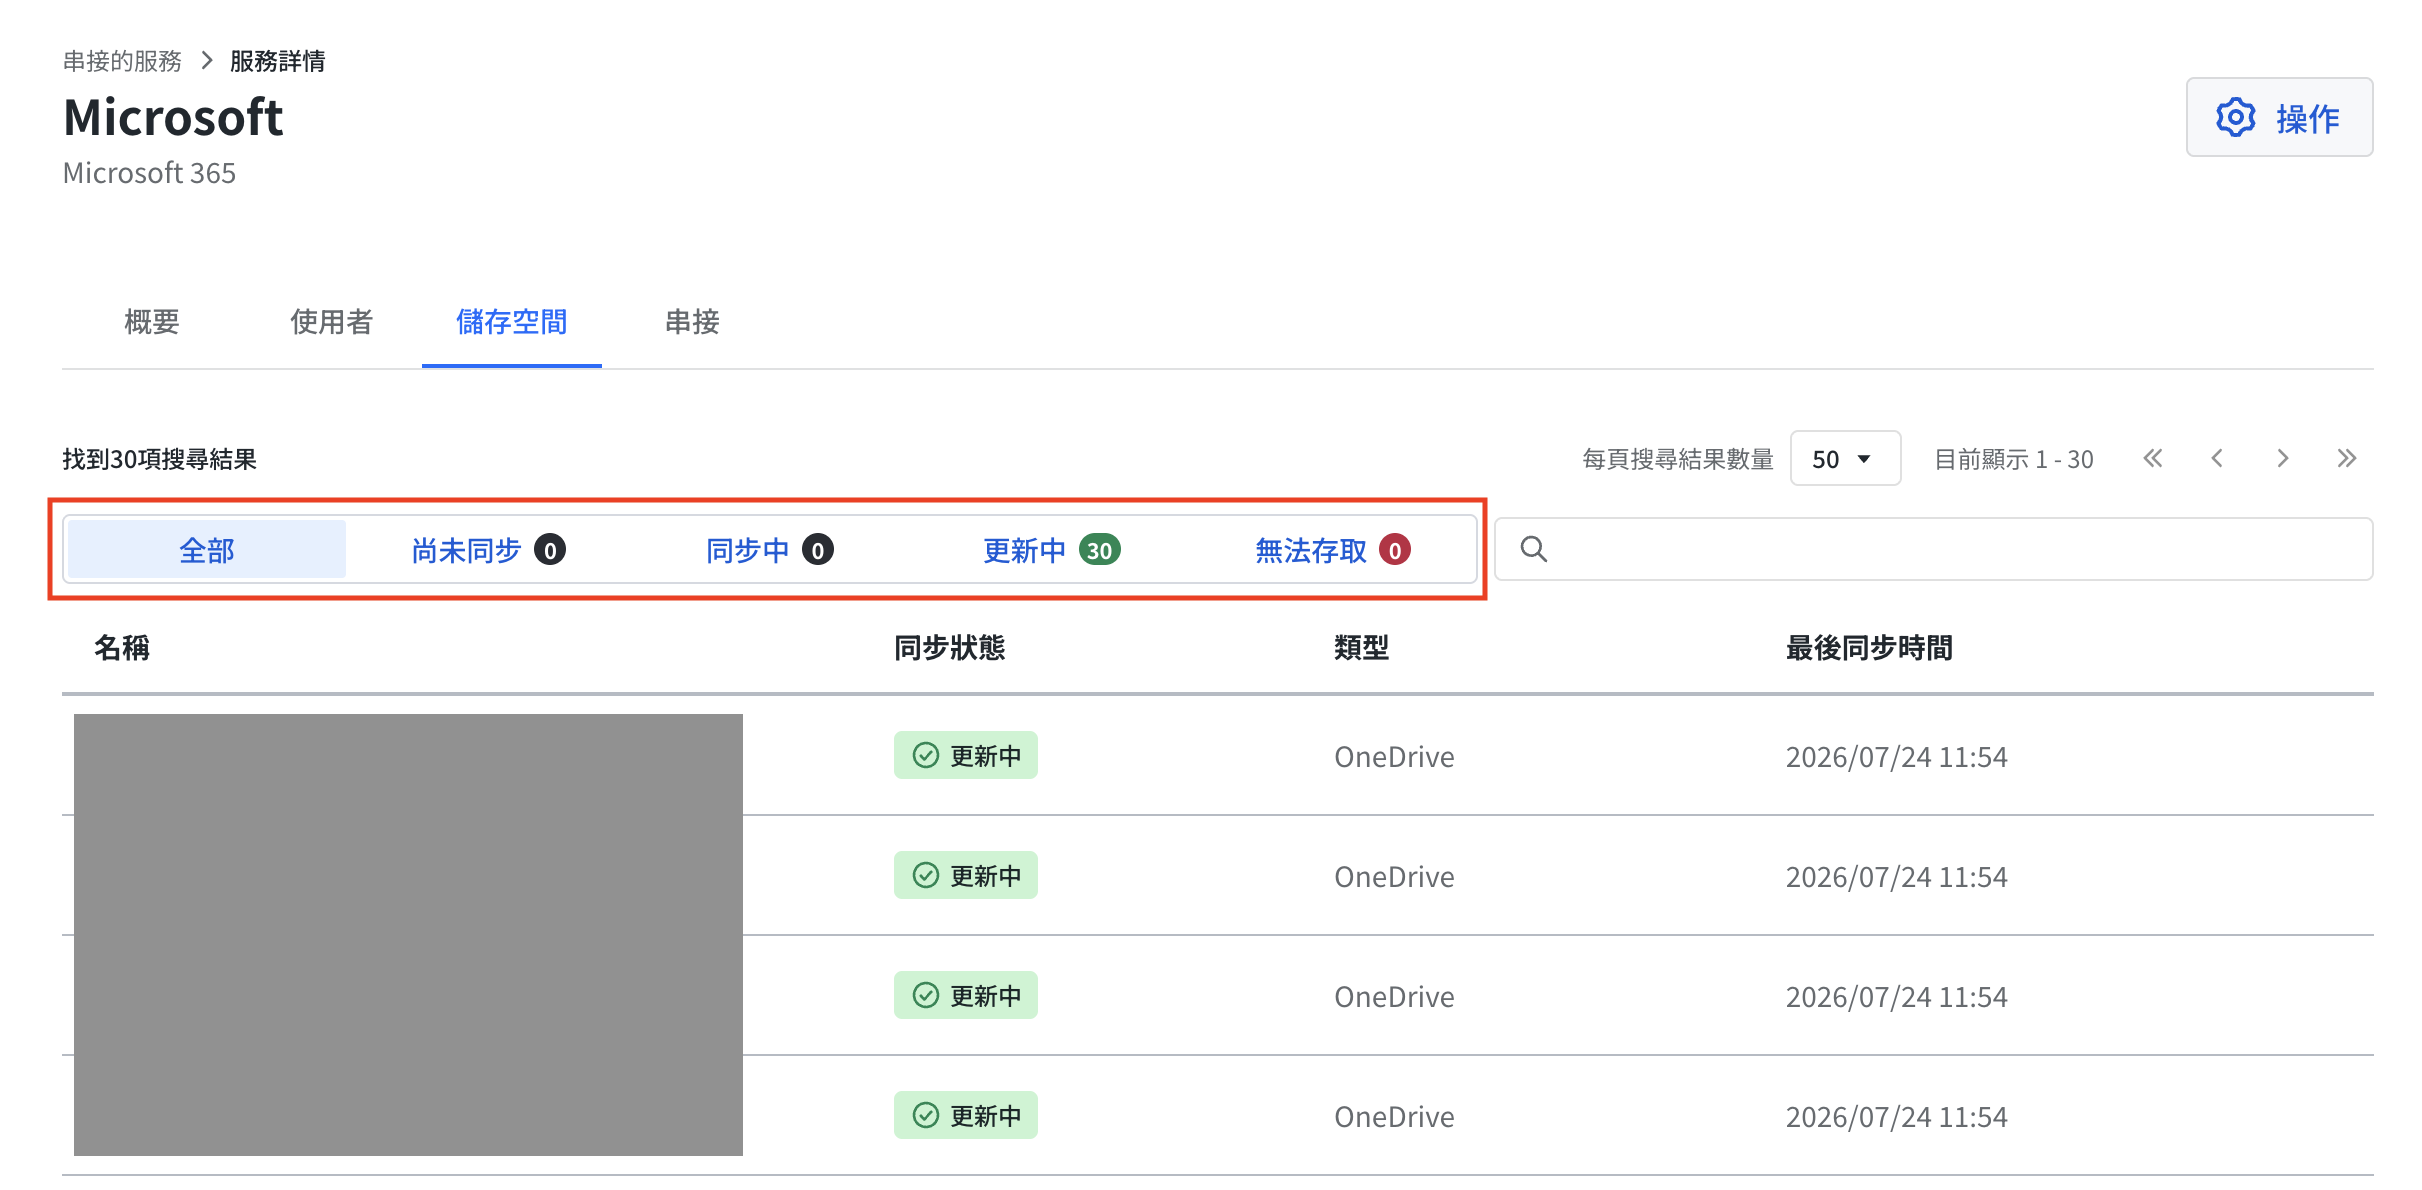Click the search field

1933,549
